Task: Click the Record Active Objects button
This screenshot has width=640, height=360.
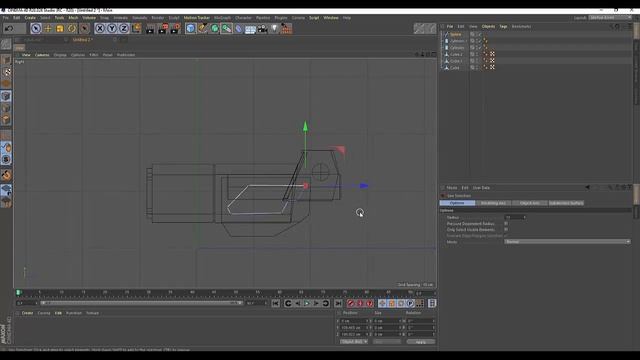Action: click(351, 303)
